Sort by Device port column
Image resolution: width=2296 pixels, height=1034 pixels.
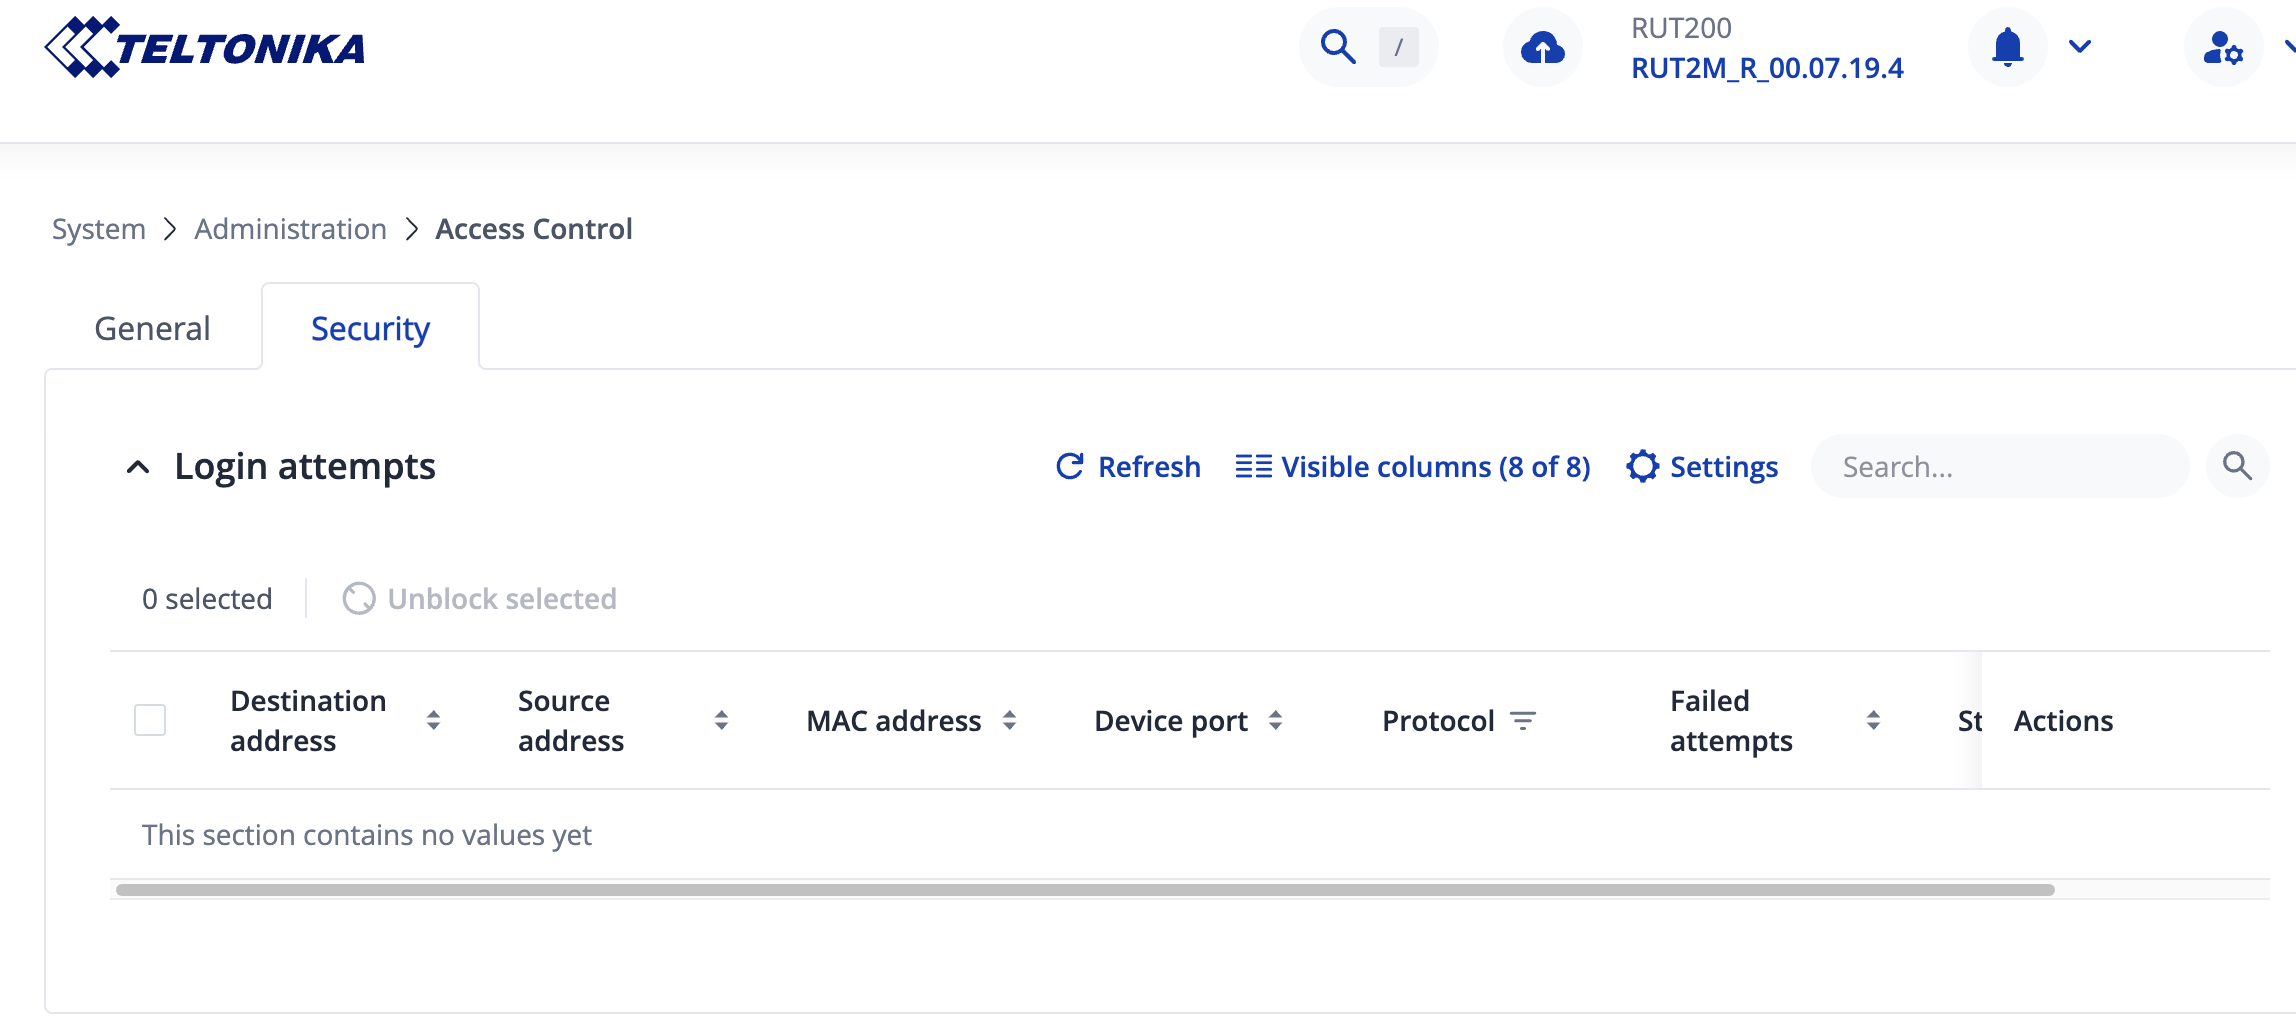pyautogui.click(x=1275, y=720)
